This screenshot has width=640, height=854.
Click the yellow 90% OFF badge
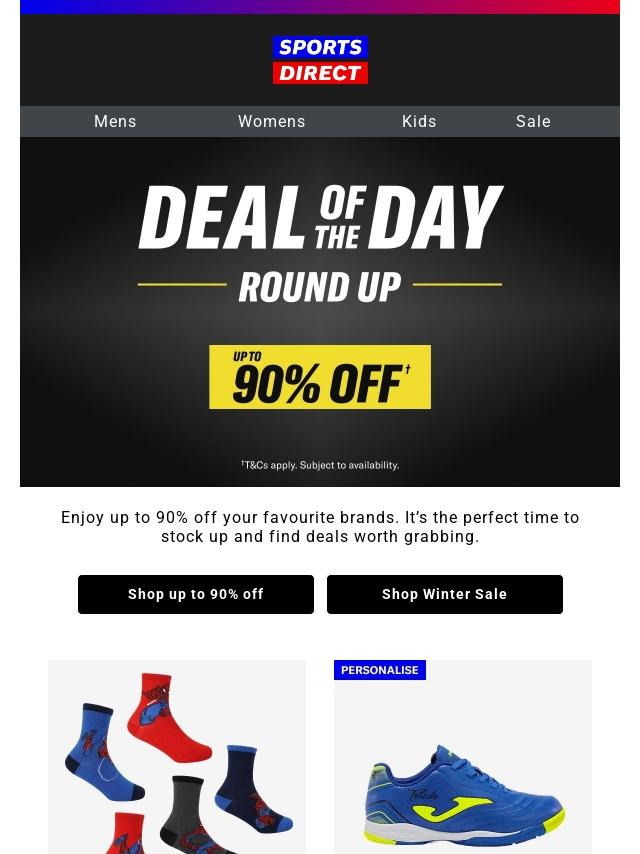[x=320, y=377]
